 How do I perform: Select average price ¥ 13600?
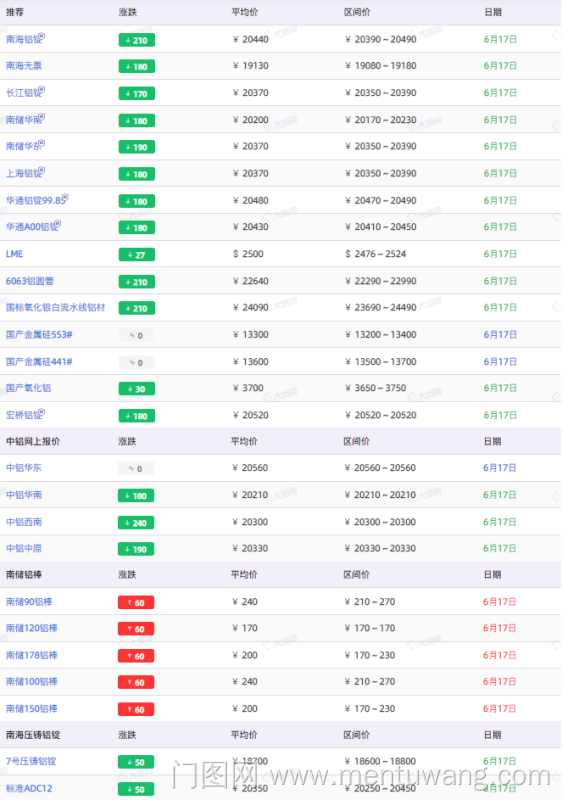click(250, 362)
